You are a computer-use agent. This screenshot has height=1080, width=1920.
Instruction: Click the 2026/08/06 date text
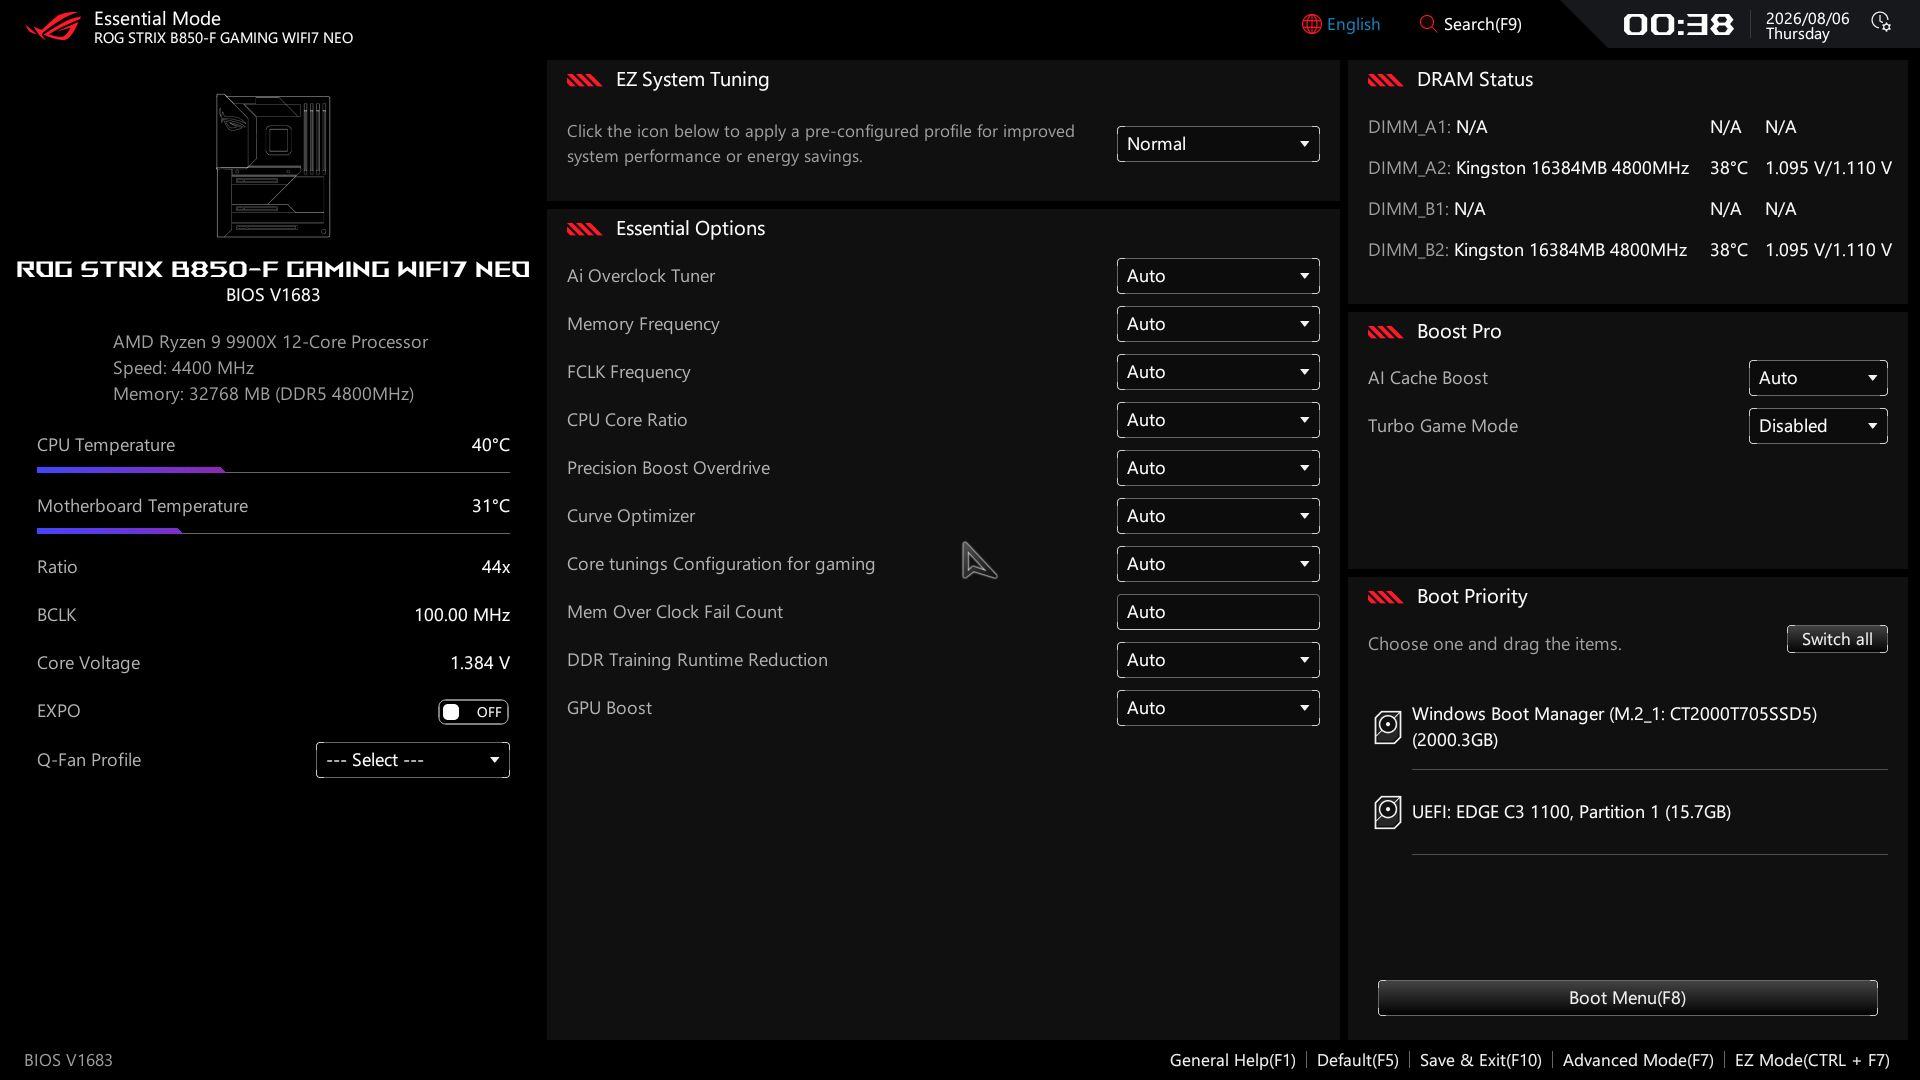[x=1807, y=18]
